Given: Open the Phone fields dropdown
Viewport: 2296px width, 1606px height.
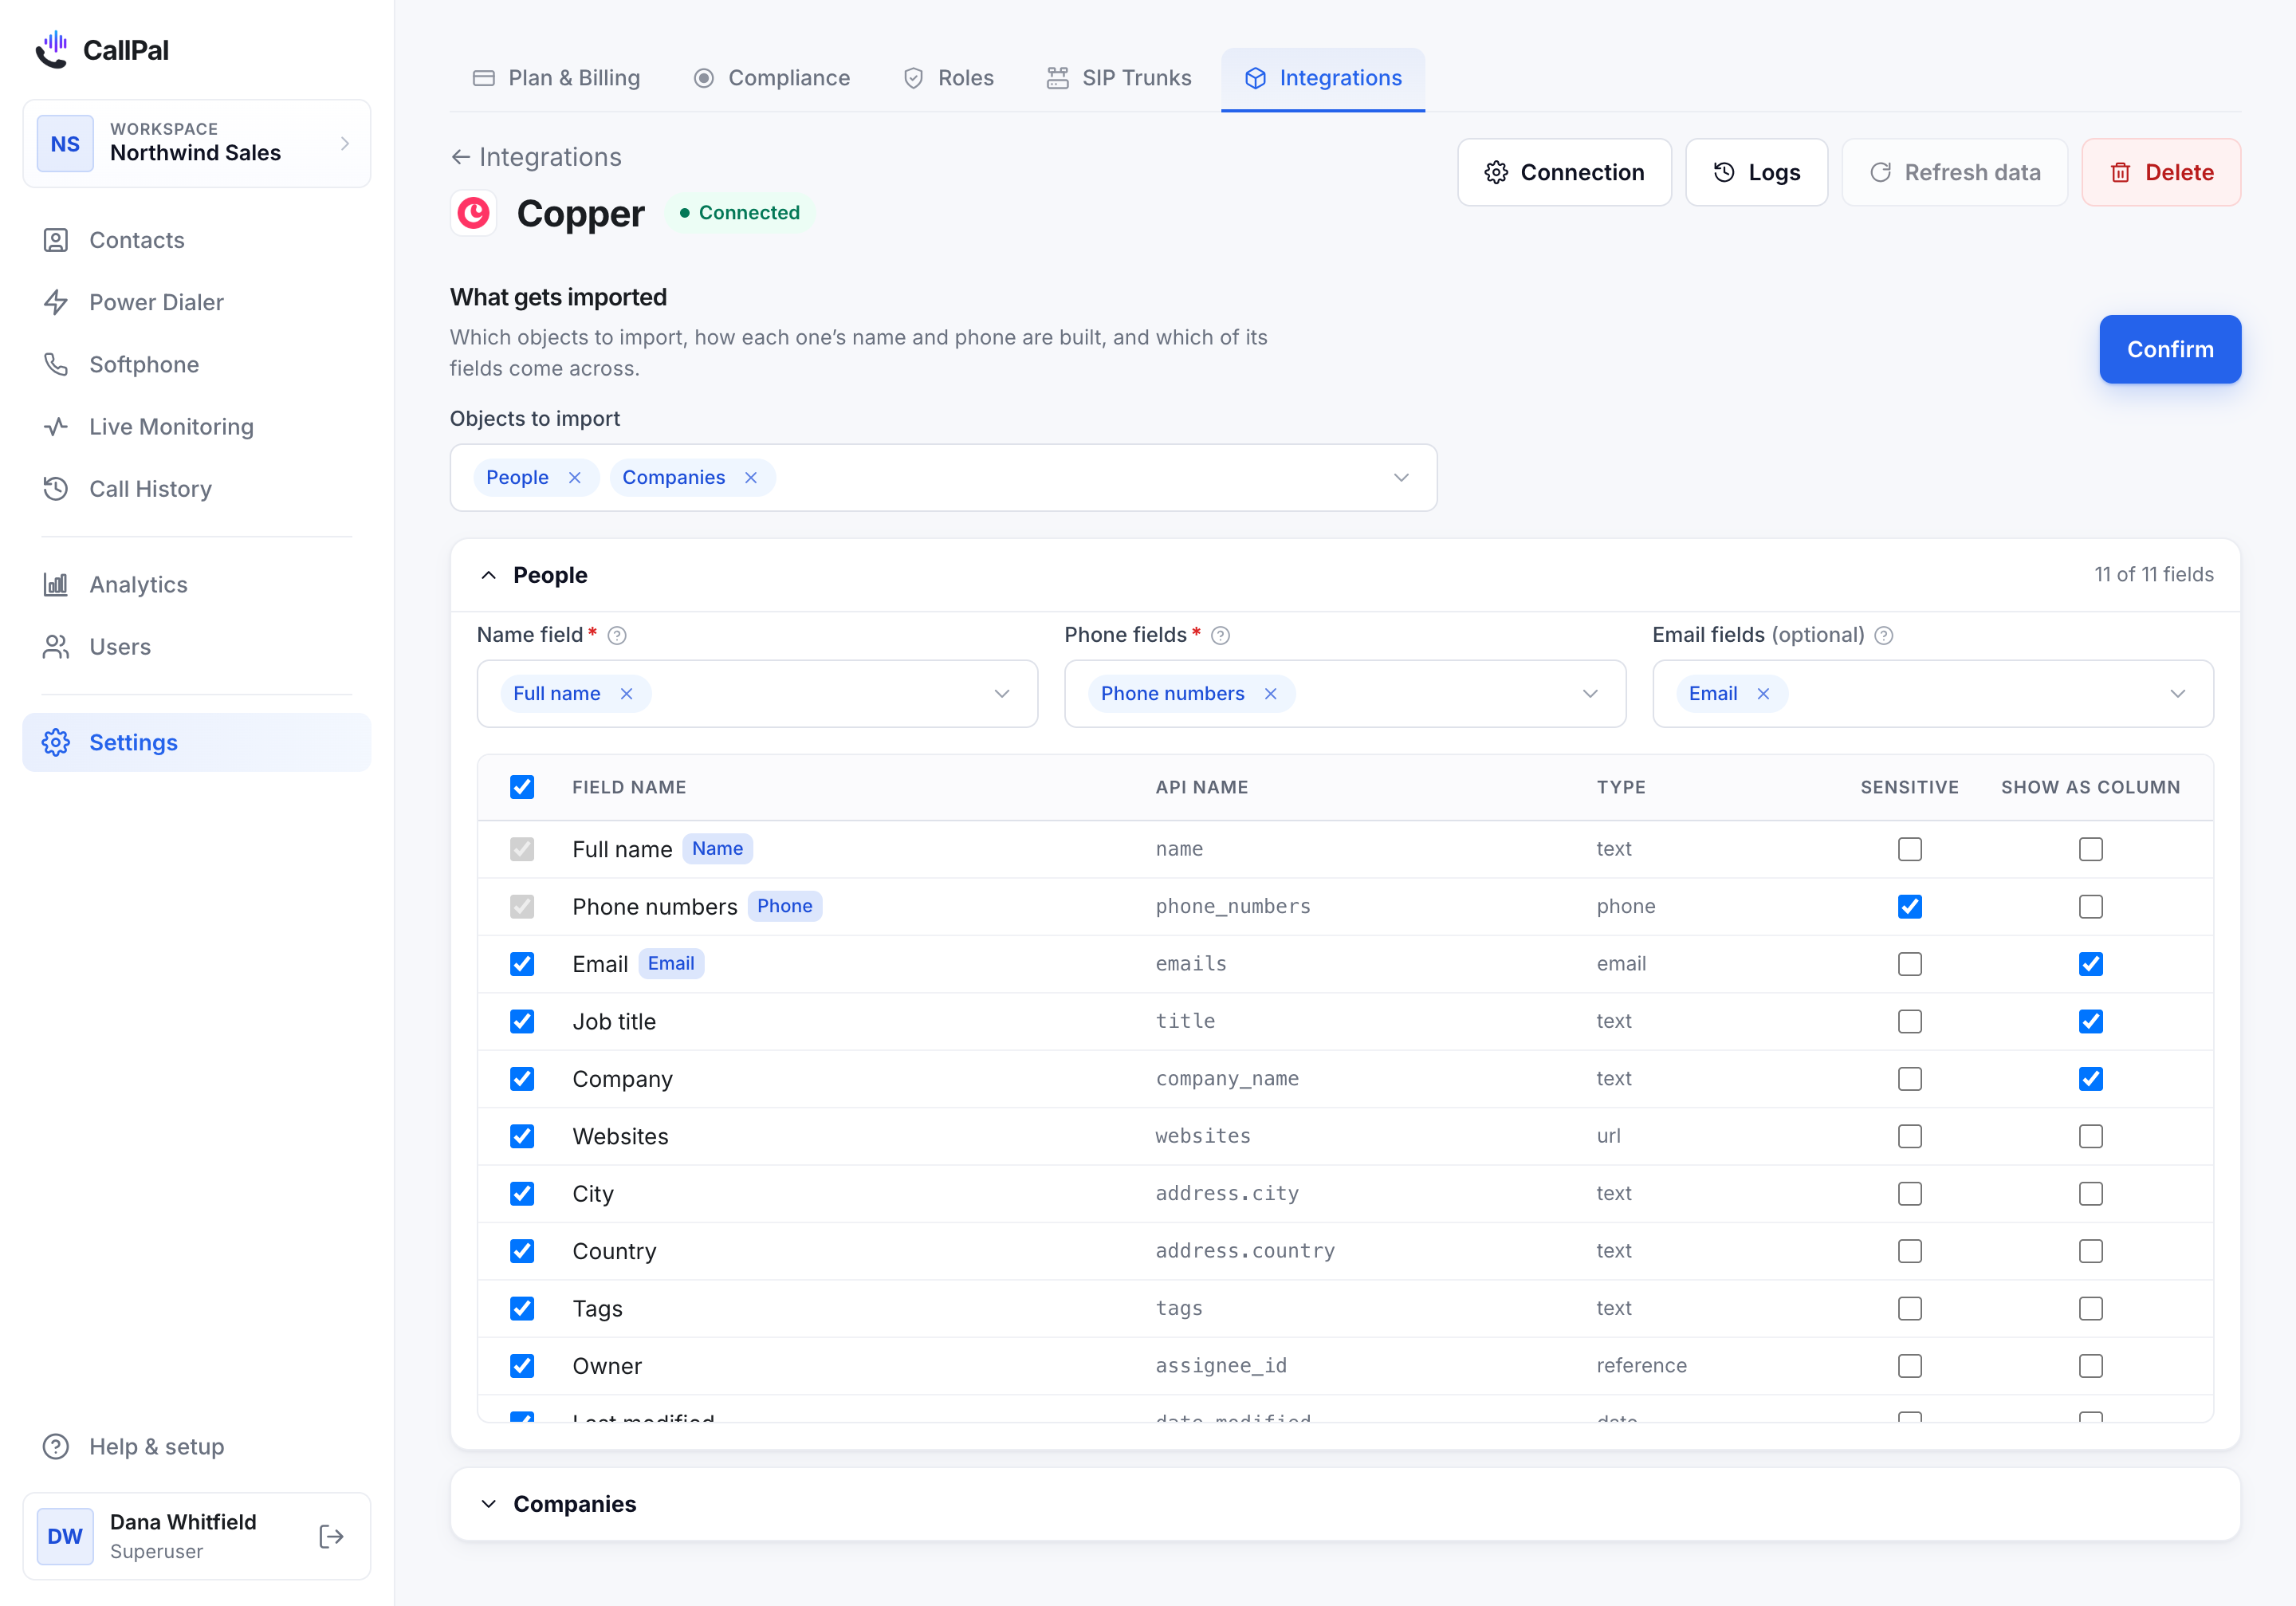Looking at the screenshot, I should pyautogui.click(x=1345, y=694).
